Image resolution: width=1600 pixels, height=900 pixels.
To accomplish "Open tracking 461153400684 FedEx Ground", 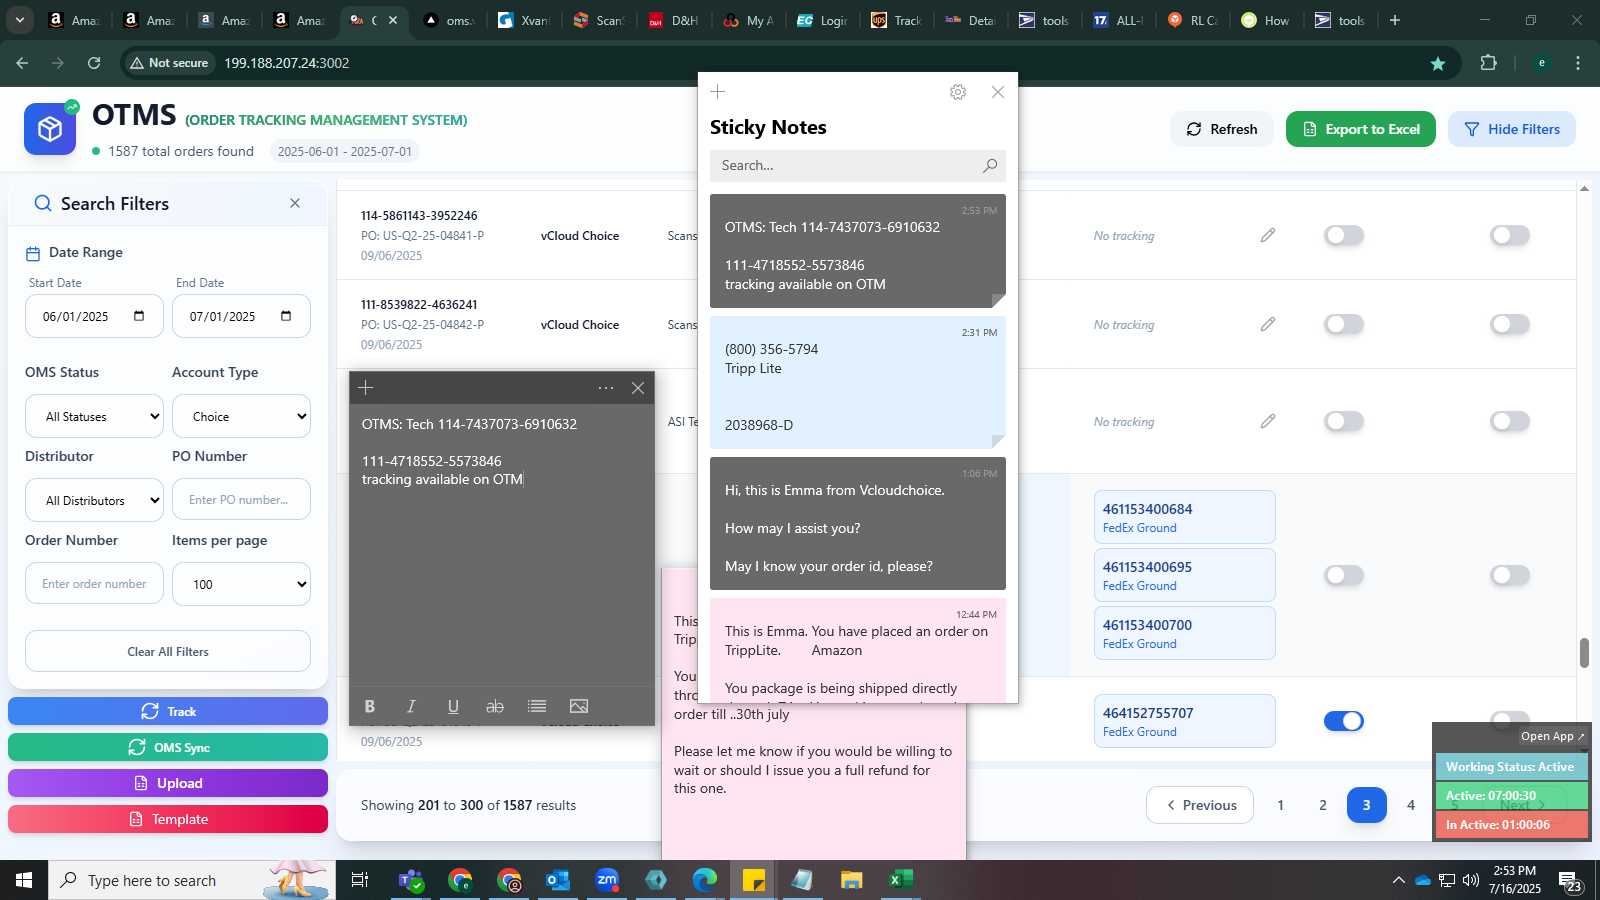I will click(1185, 517).
